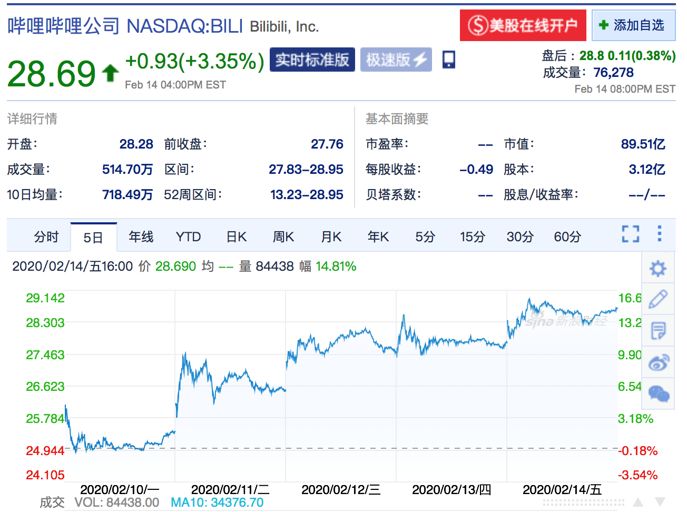Select the 分时 chart tab
This screenshot has width=687, height=512.
tap(46, 237)
